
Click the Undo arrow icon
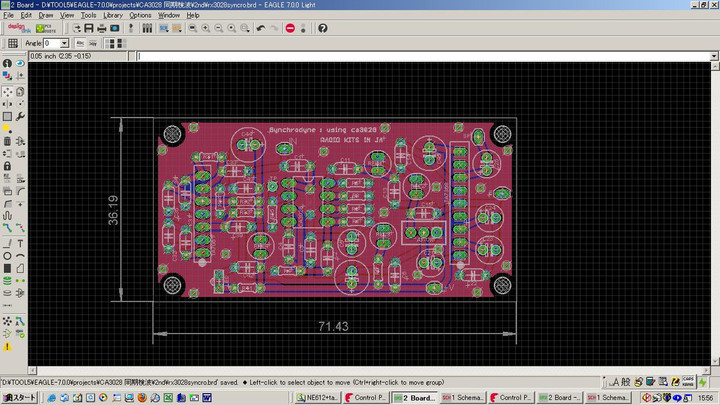click(x=261, y=28)
